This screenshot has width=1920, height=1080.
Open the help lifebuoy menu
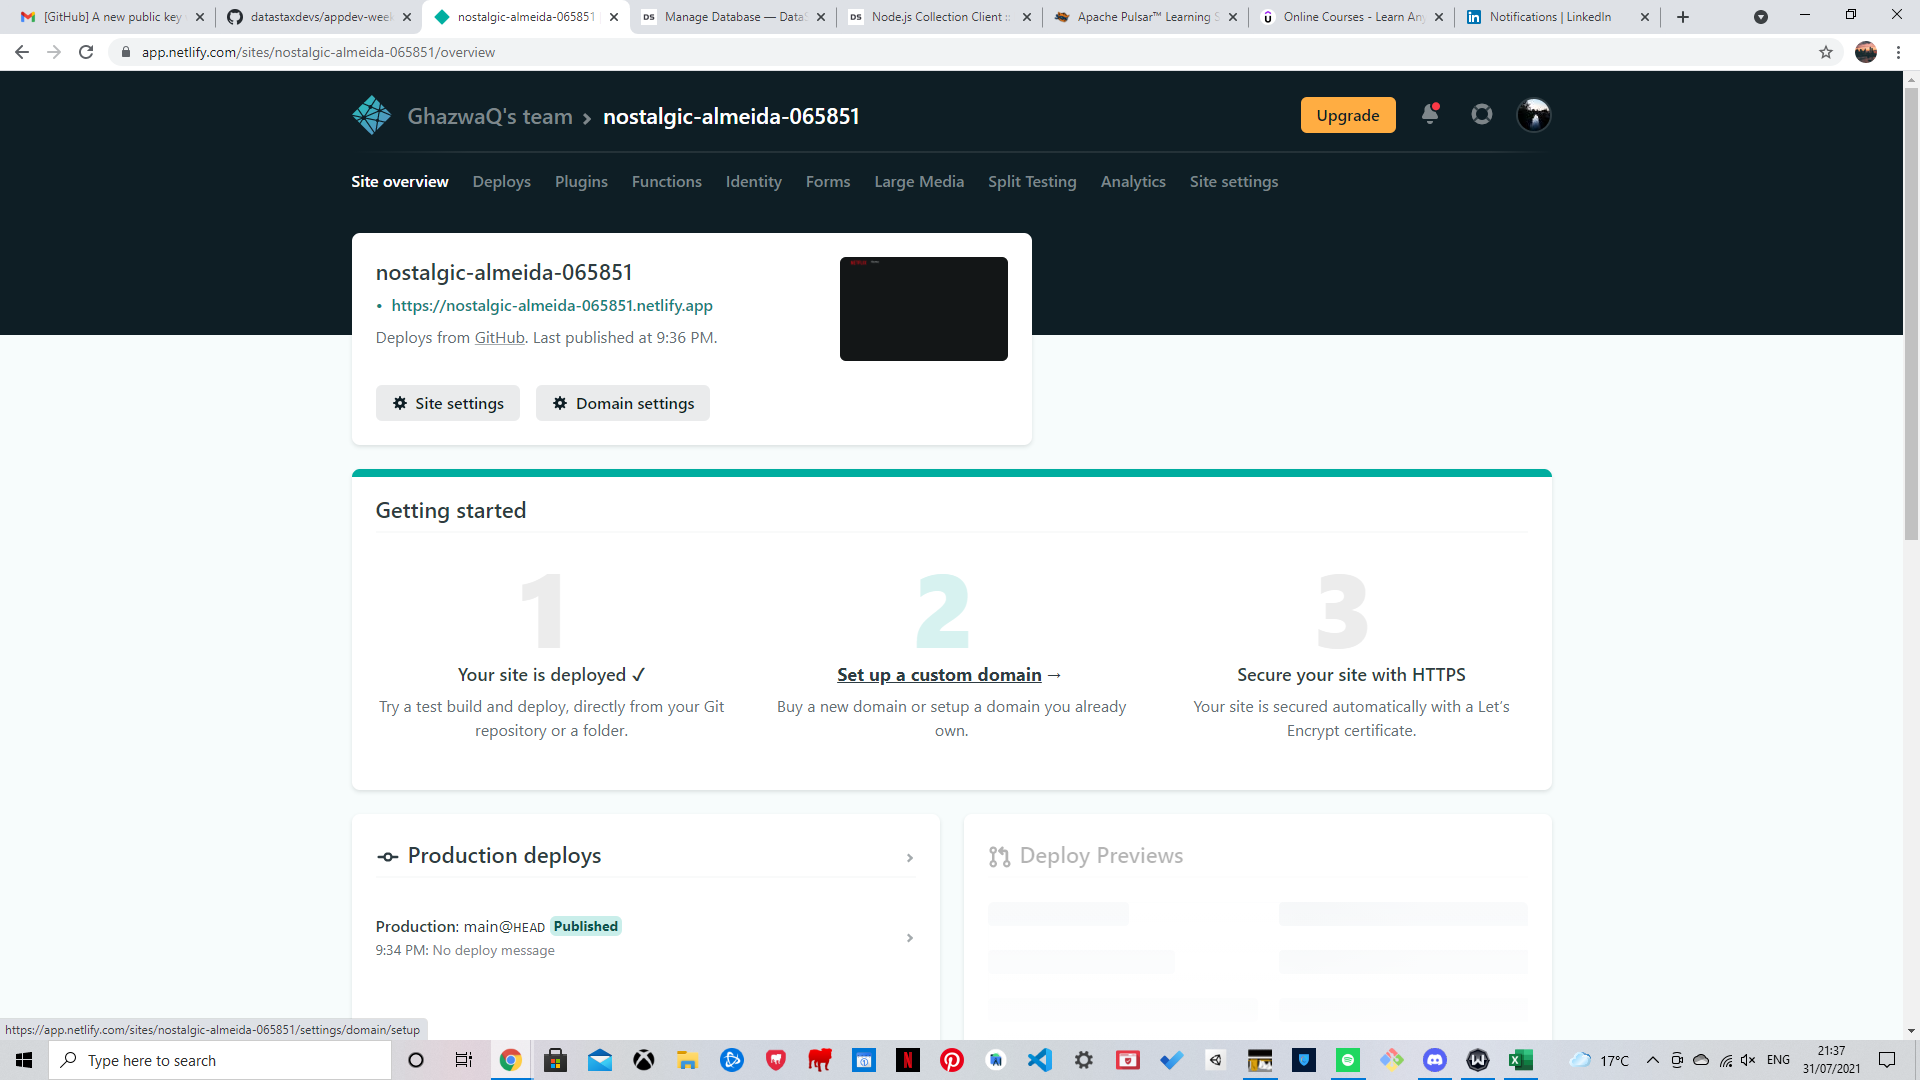[x=1481, y=115]
